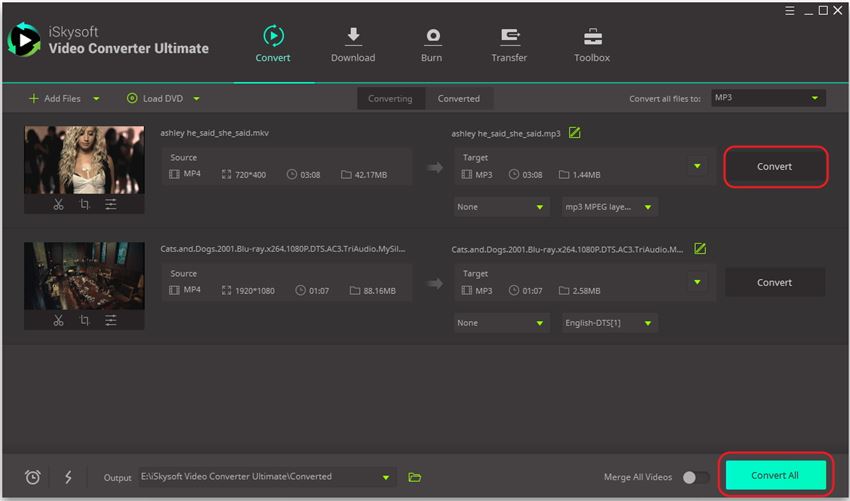This screenshot has width=850, height=501.
Task: Select the ashley video thumbnail
Action: pyautogui.click(x=84, y=159)
